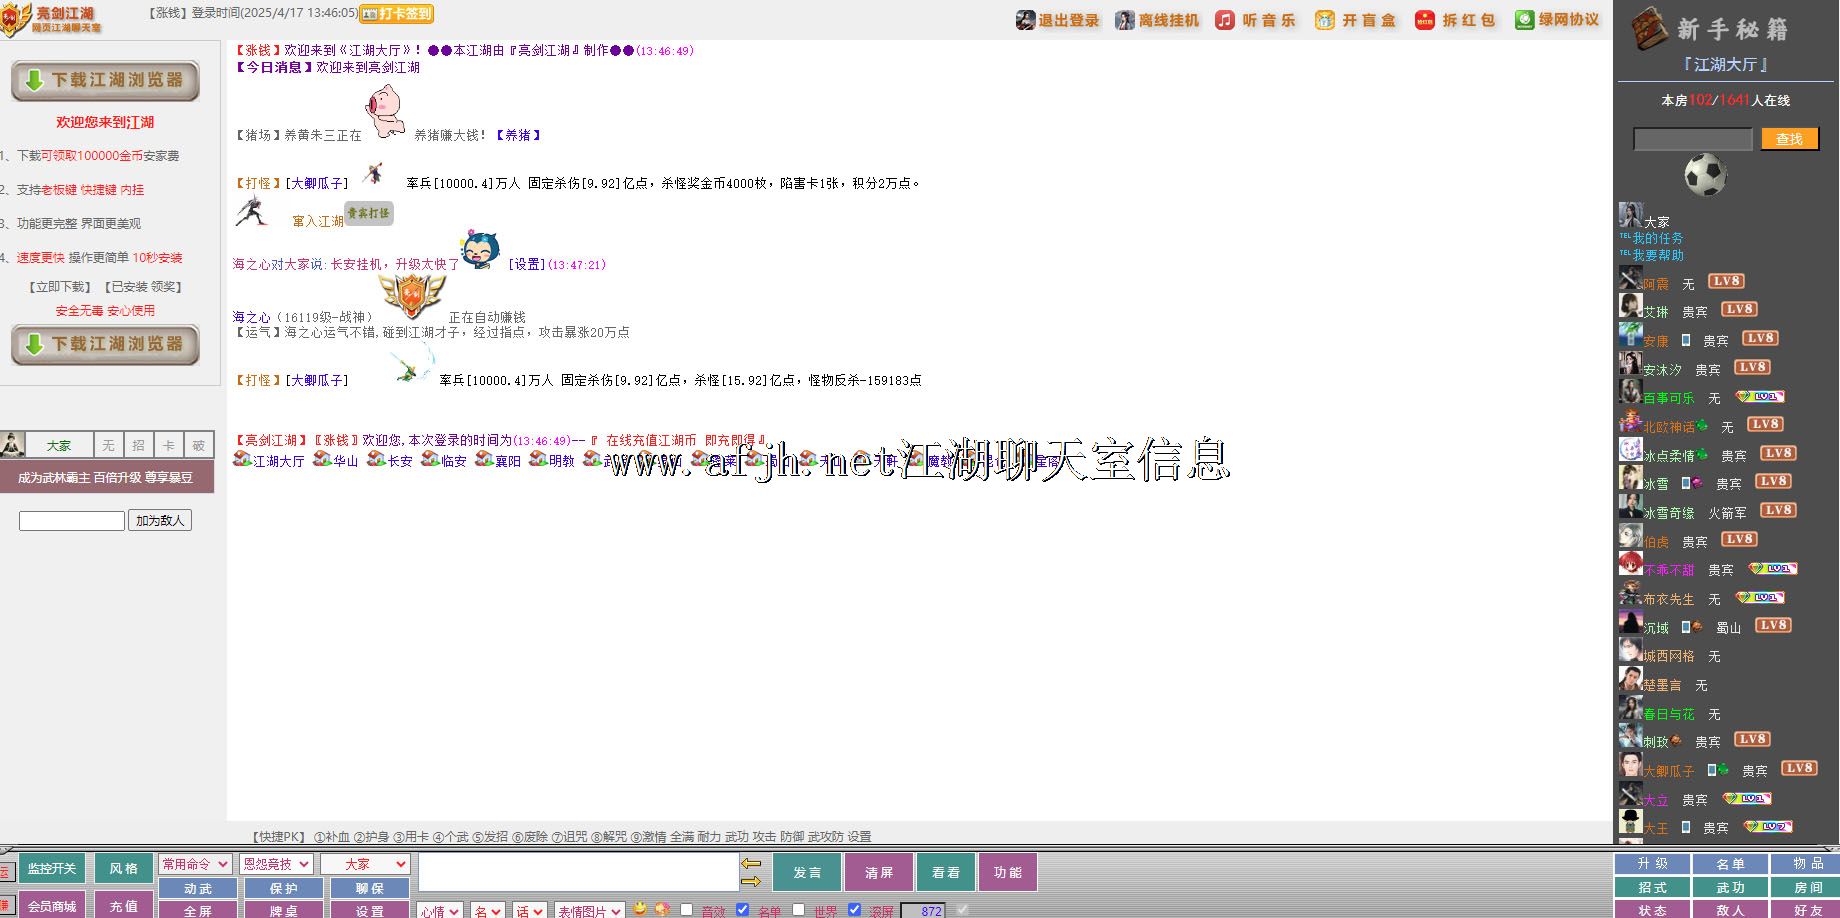Select the 无 tab in left panel
The width and height of the screenshot is (1840, 918).
coord(108,446)
